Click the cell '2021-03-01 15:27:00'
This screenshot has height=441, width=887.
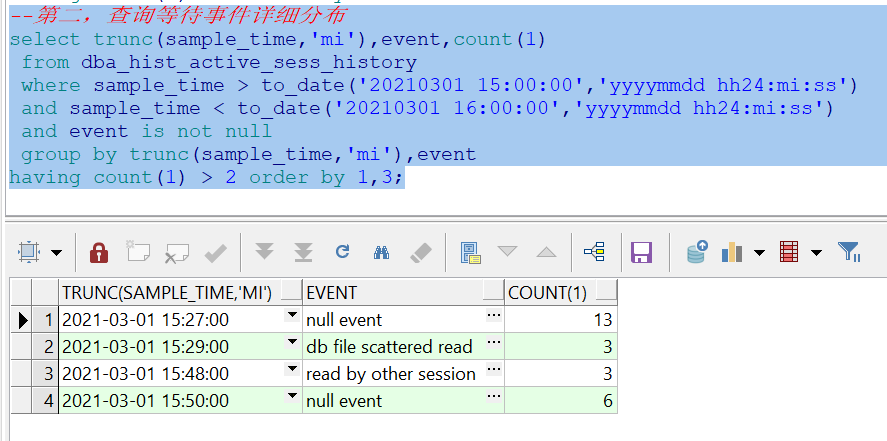tap(180, 319)
